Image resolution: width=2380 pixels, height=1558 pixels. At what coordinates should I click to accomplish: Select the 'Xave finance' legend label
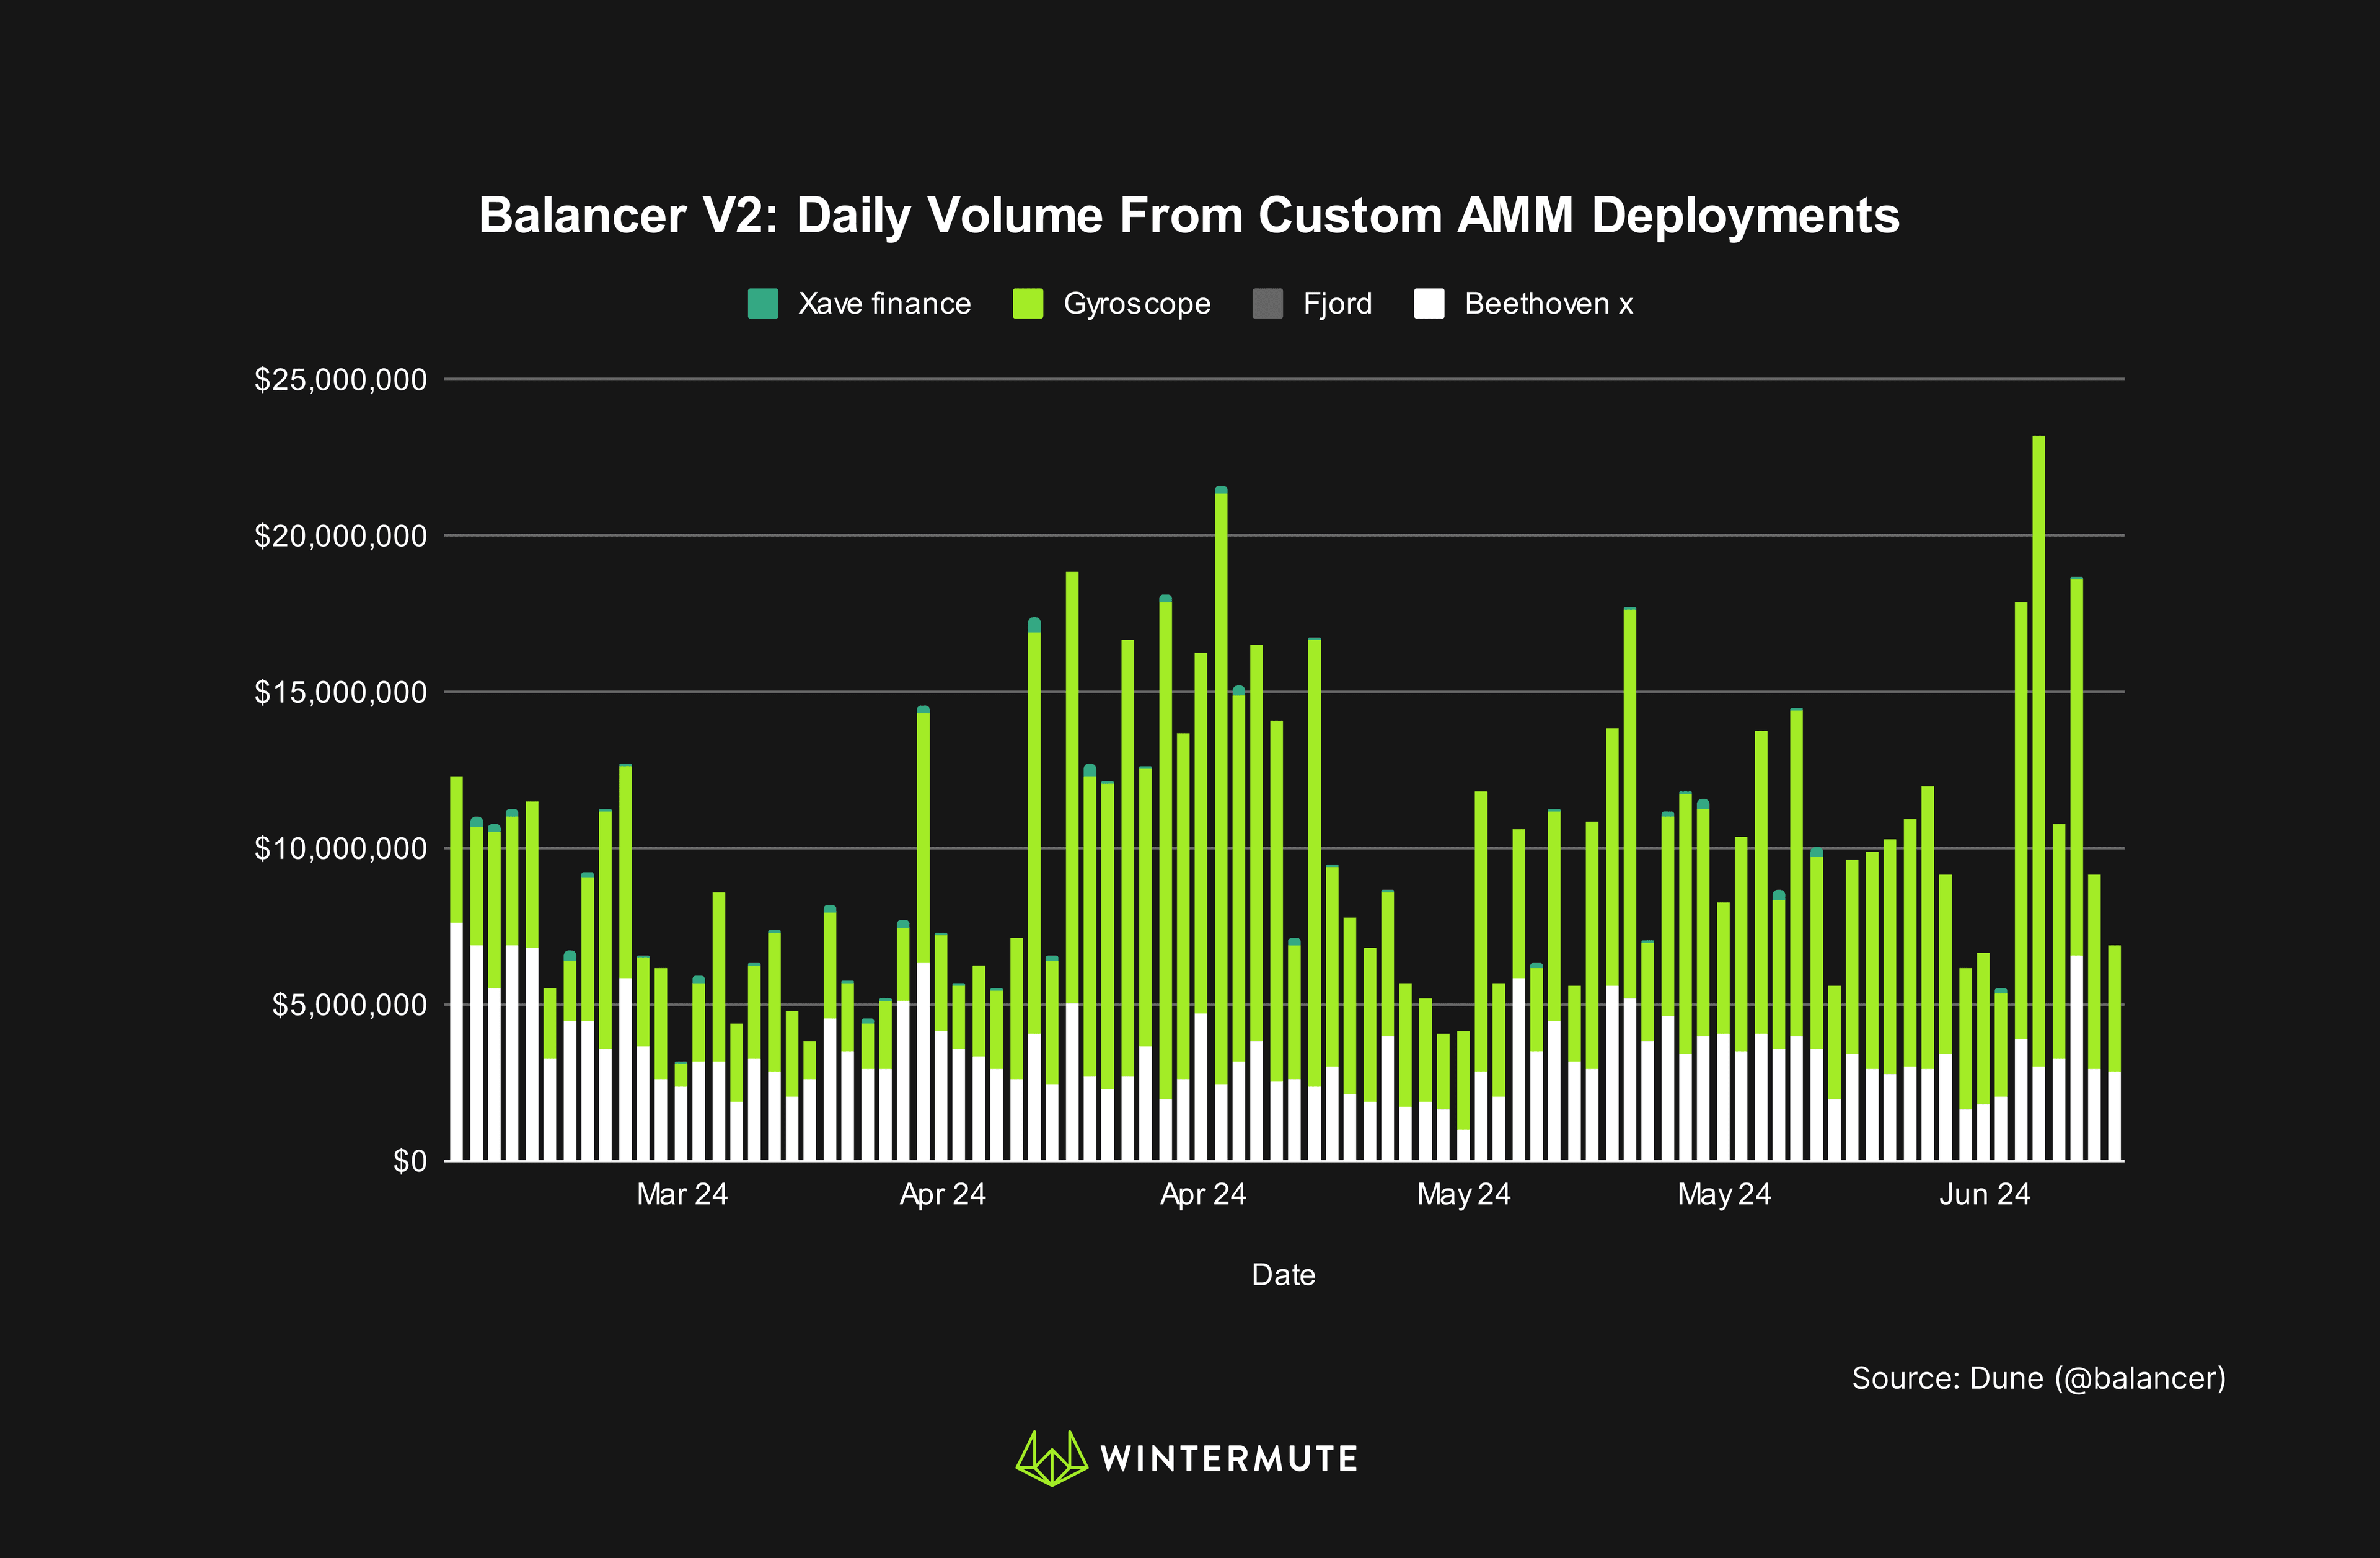tap(884, 304)
